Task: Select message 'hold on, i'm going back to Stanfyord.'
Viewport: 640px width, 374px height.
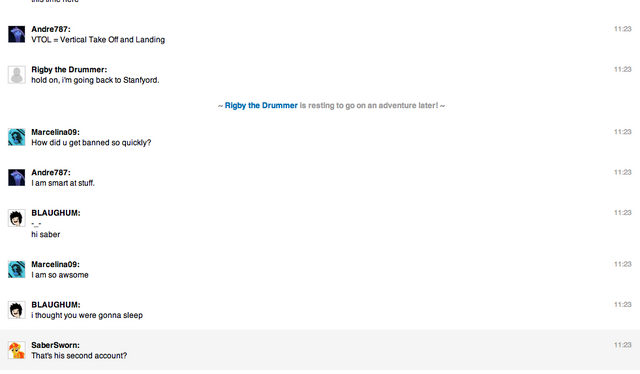Action: tap(96, 80)
